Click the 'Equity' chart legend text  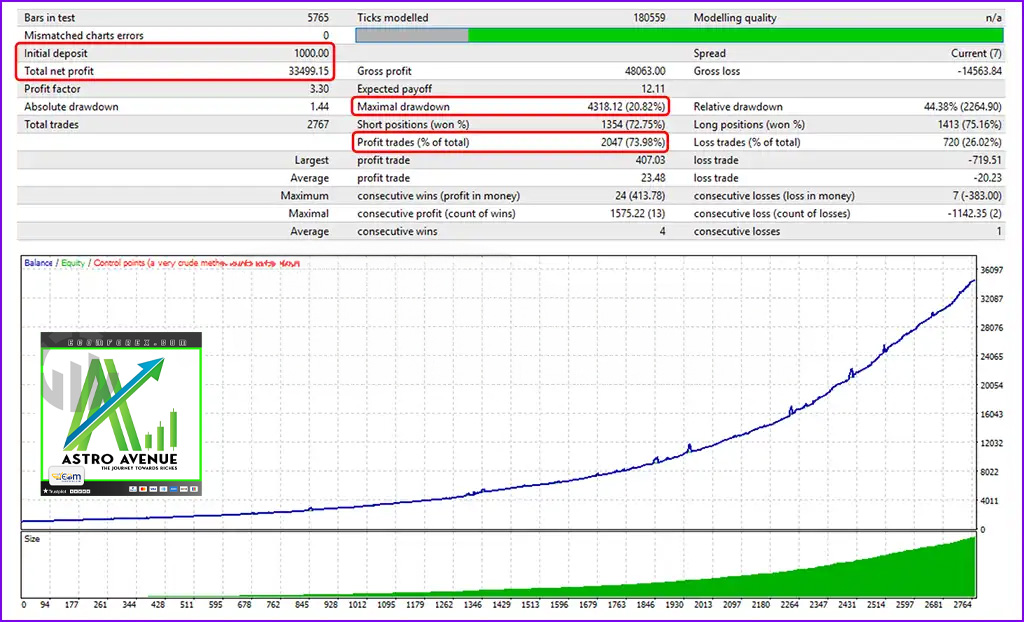click(x=72, y=263)
